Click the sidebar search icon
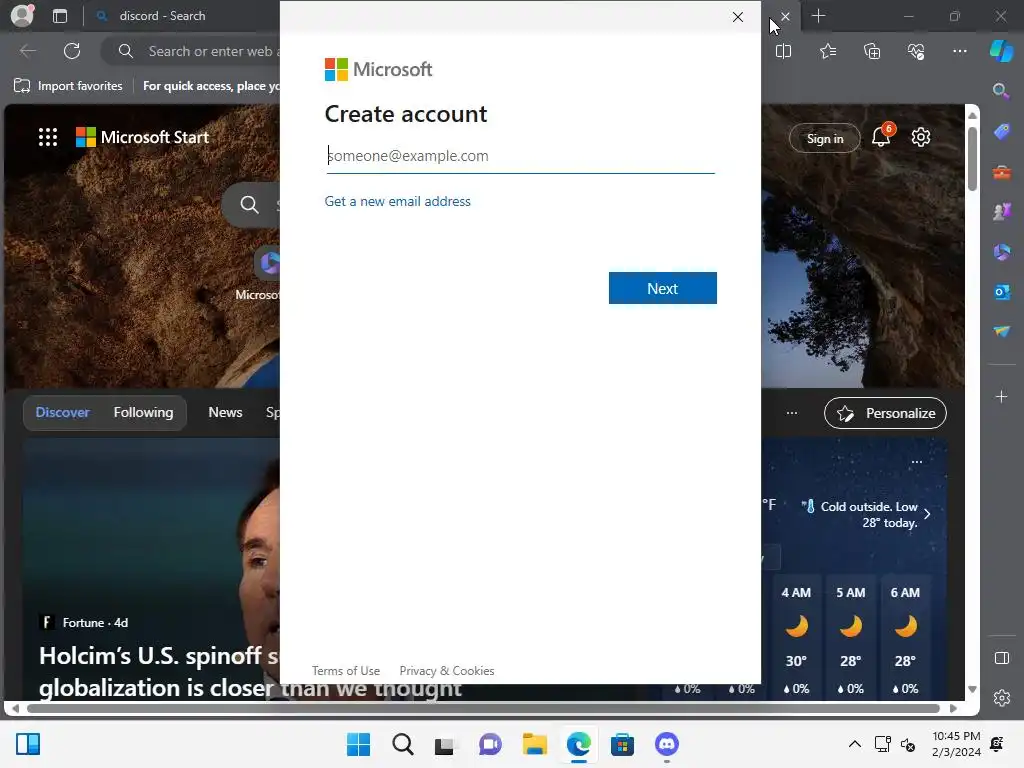1024x768 pixels. pyautogui.click(x=1001, y=91)
